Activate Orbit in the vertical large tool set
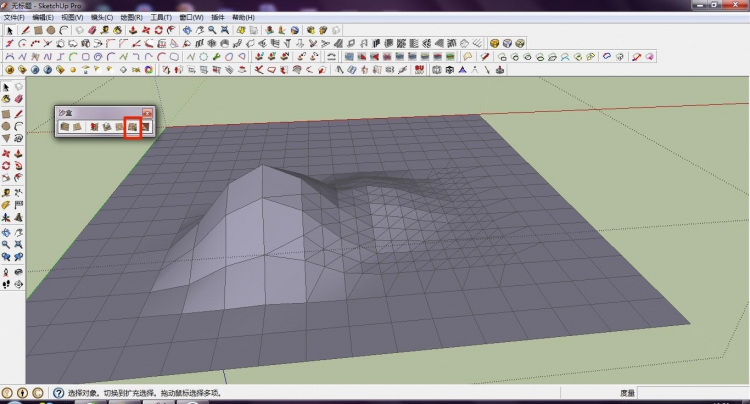The width and height of the screenshot is (750, 404). pyautogui.click(x=6, y=232)
